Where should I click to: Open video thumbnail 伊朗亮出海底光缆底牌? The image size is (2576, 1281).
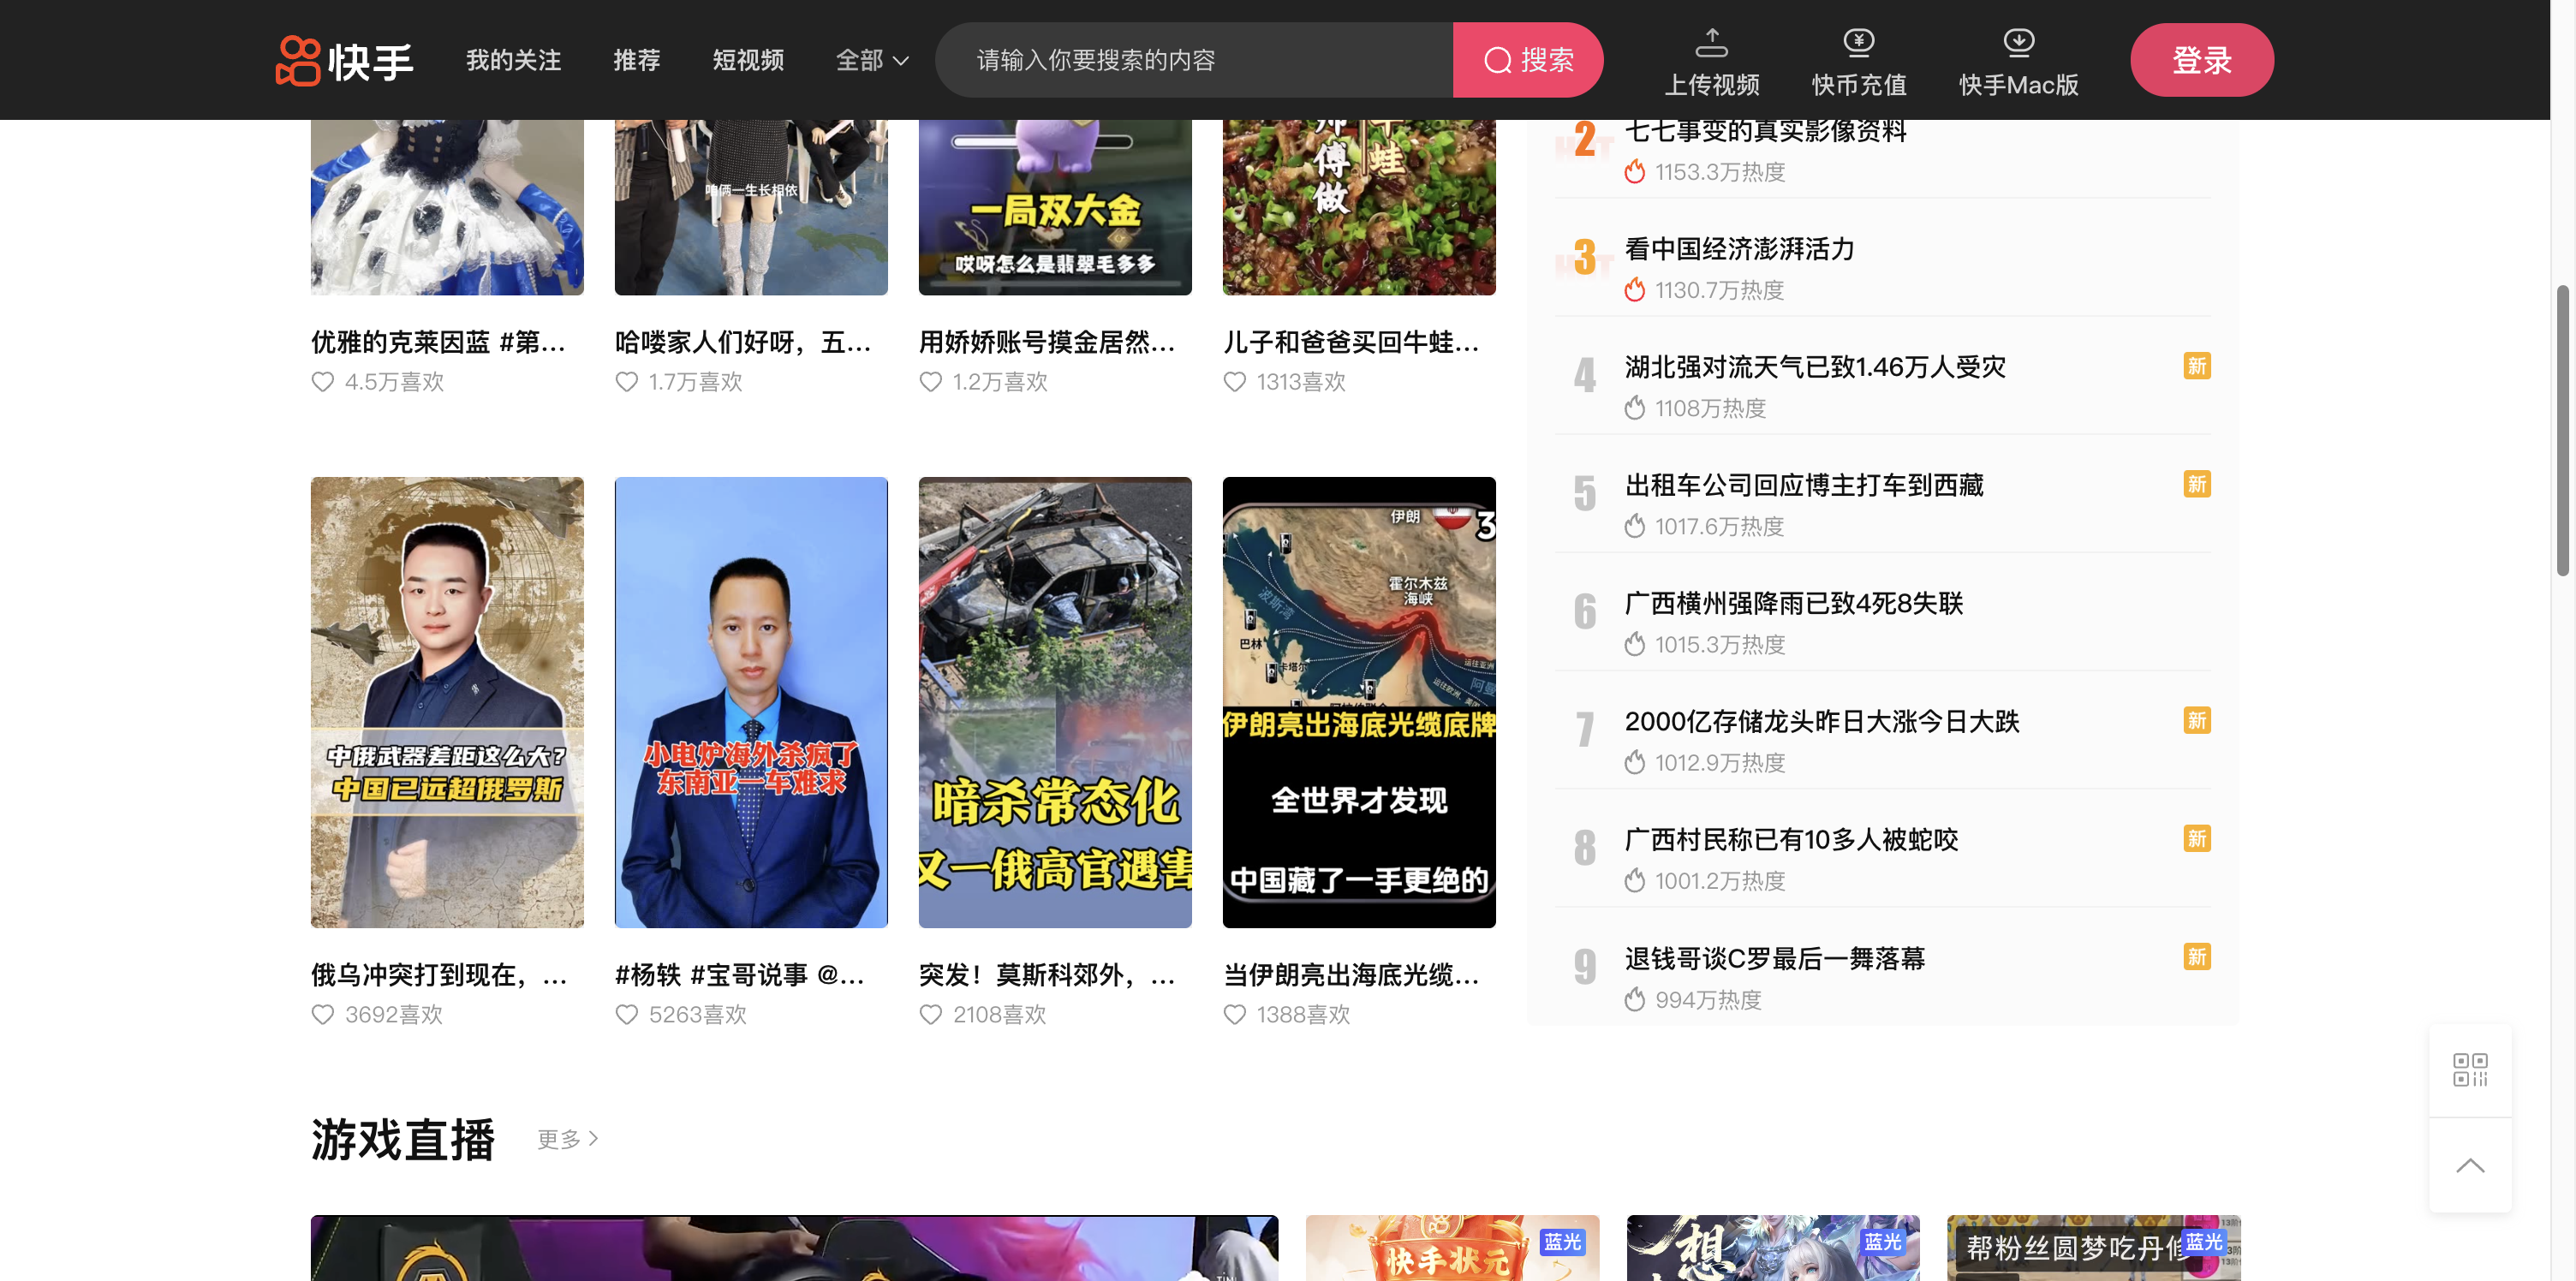pyautogui.click(x=1359, y=702)
